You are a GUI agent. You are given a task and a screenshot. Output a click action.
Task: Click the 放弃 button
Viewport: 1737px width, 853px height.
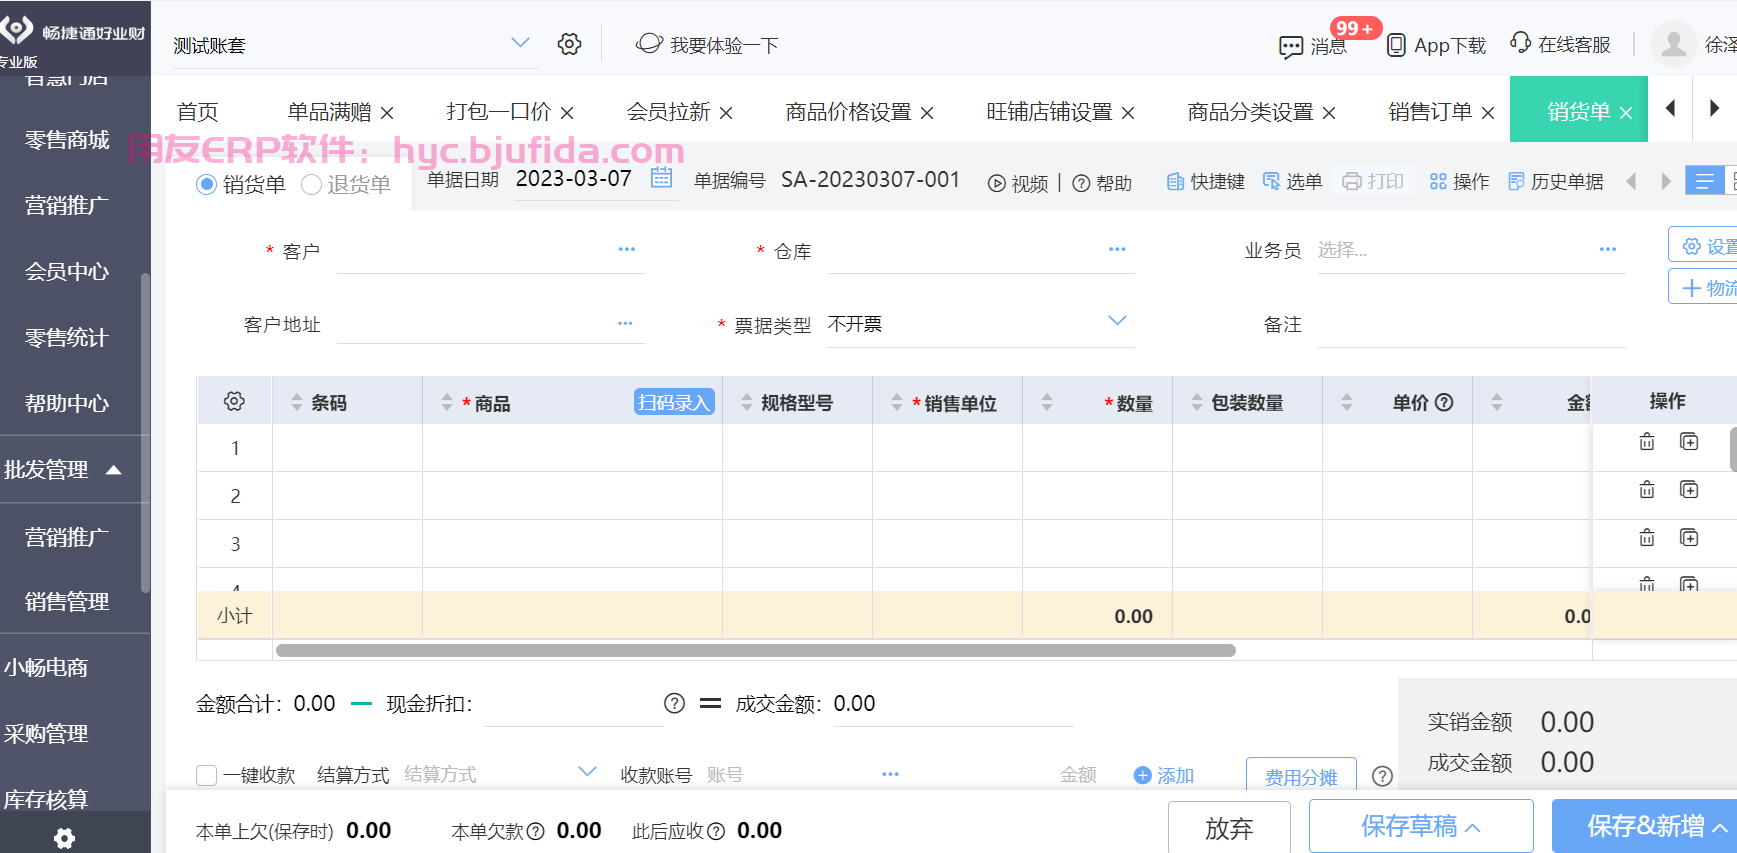click(x=1229, y=828)
